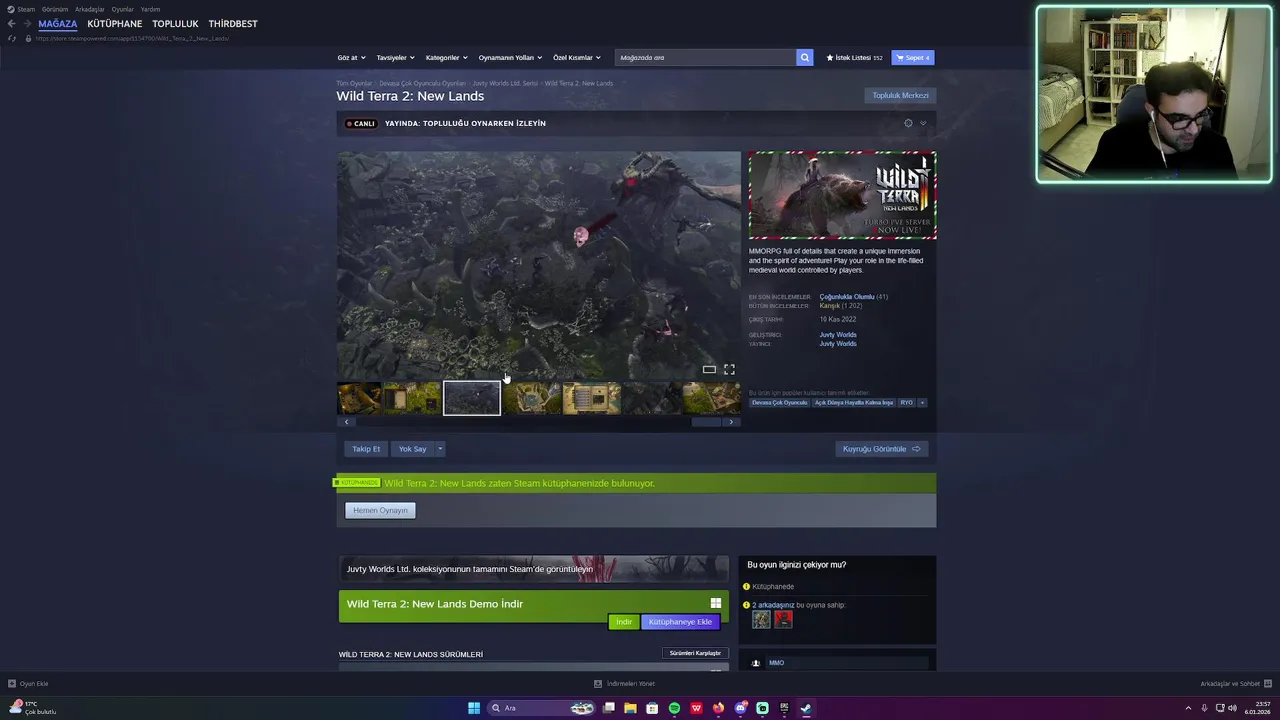Collapse the broadcast section with the chevron

pos(923,123)
